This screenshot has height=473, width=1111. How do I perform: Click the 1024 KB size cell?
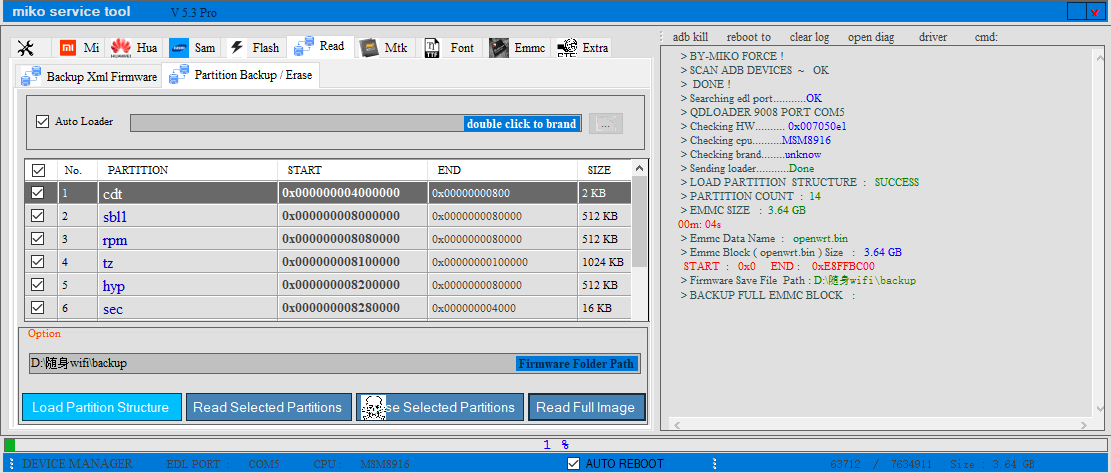pos(602,262)
